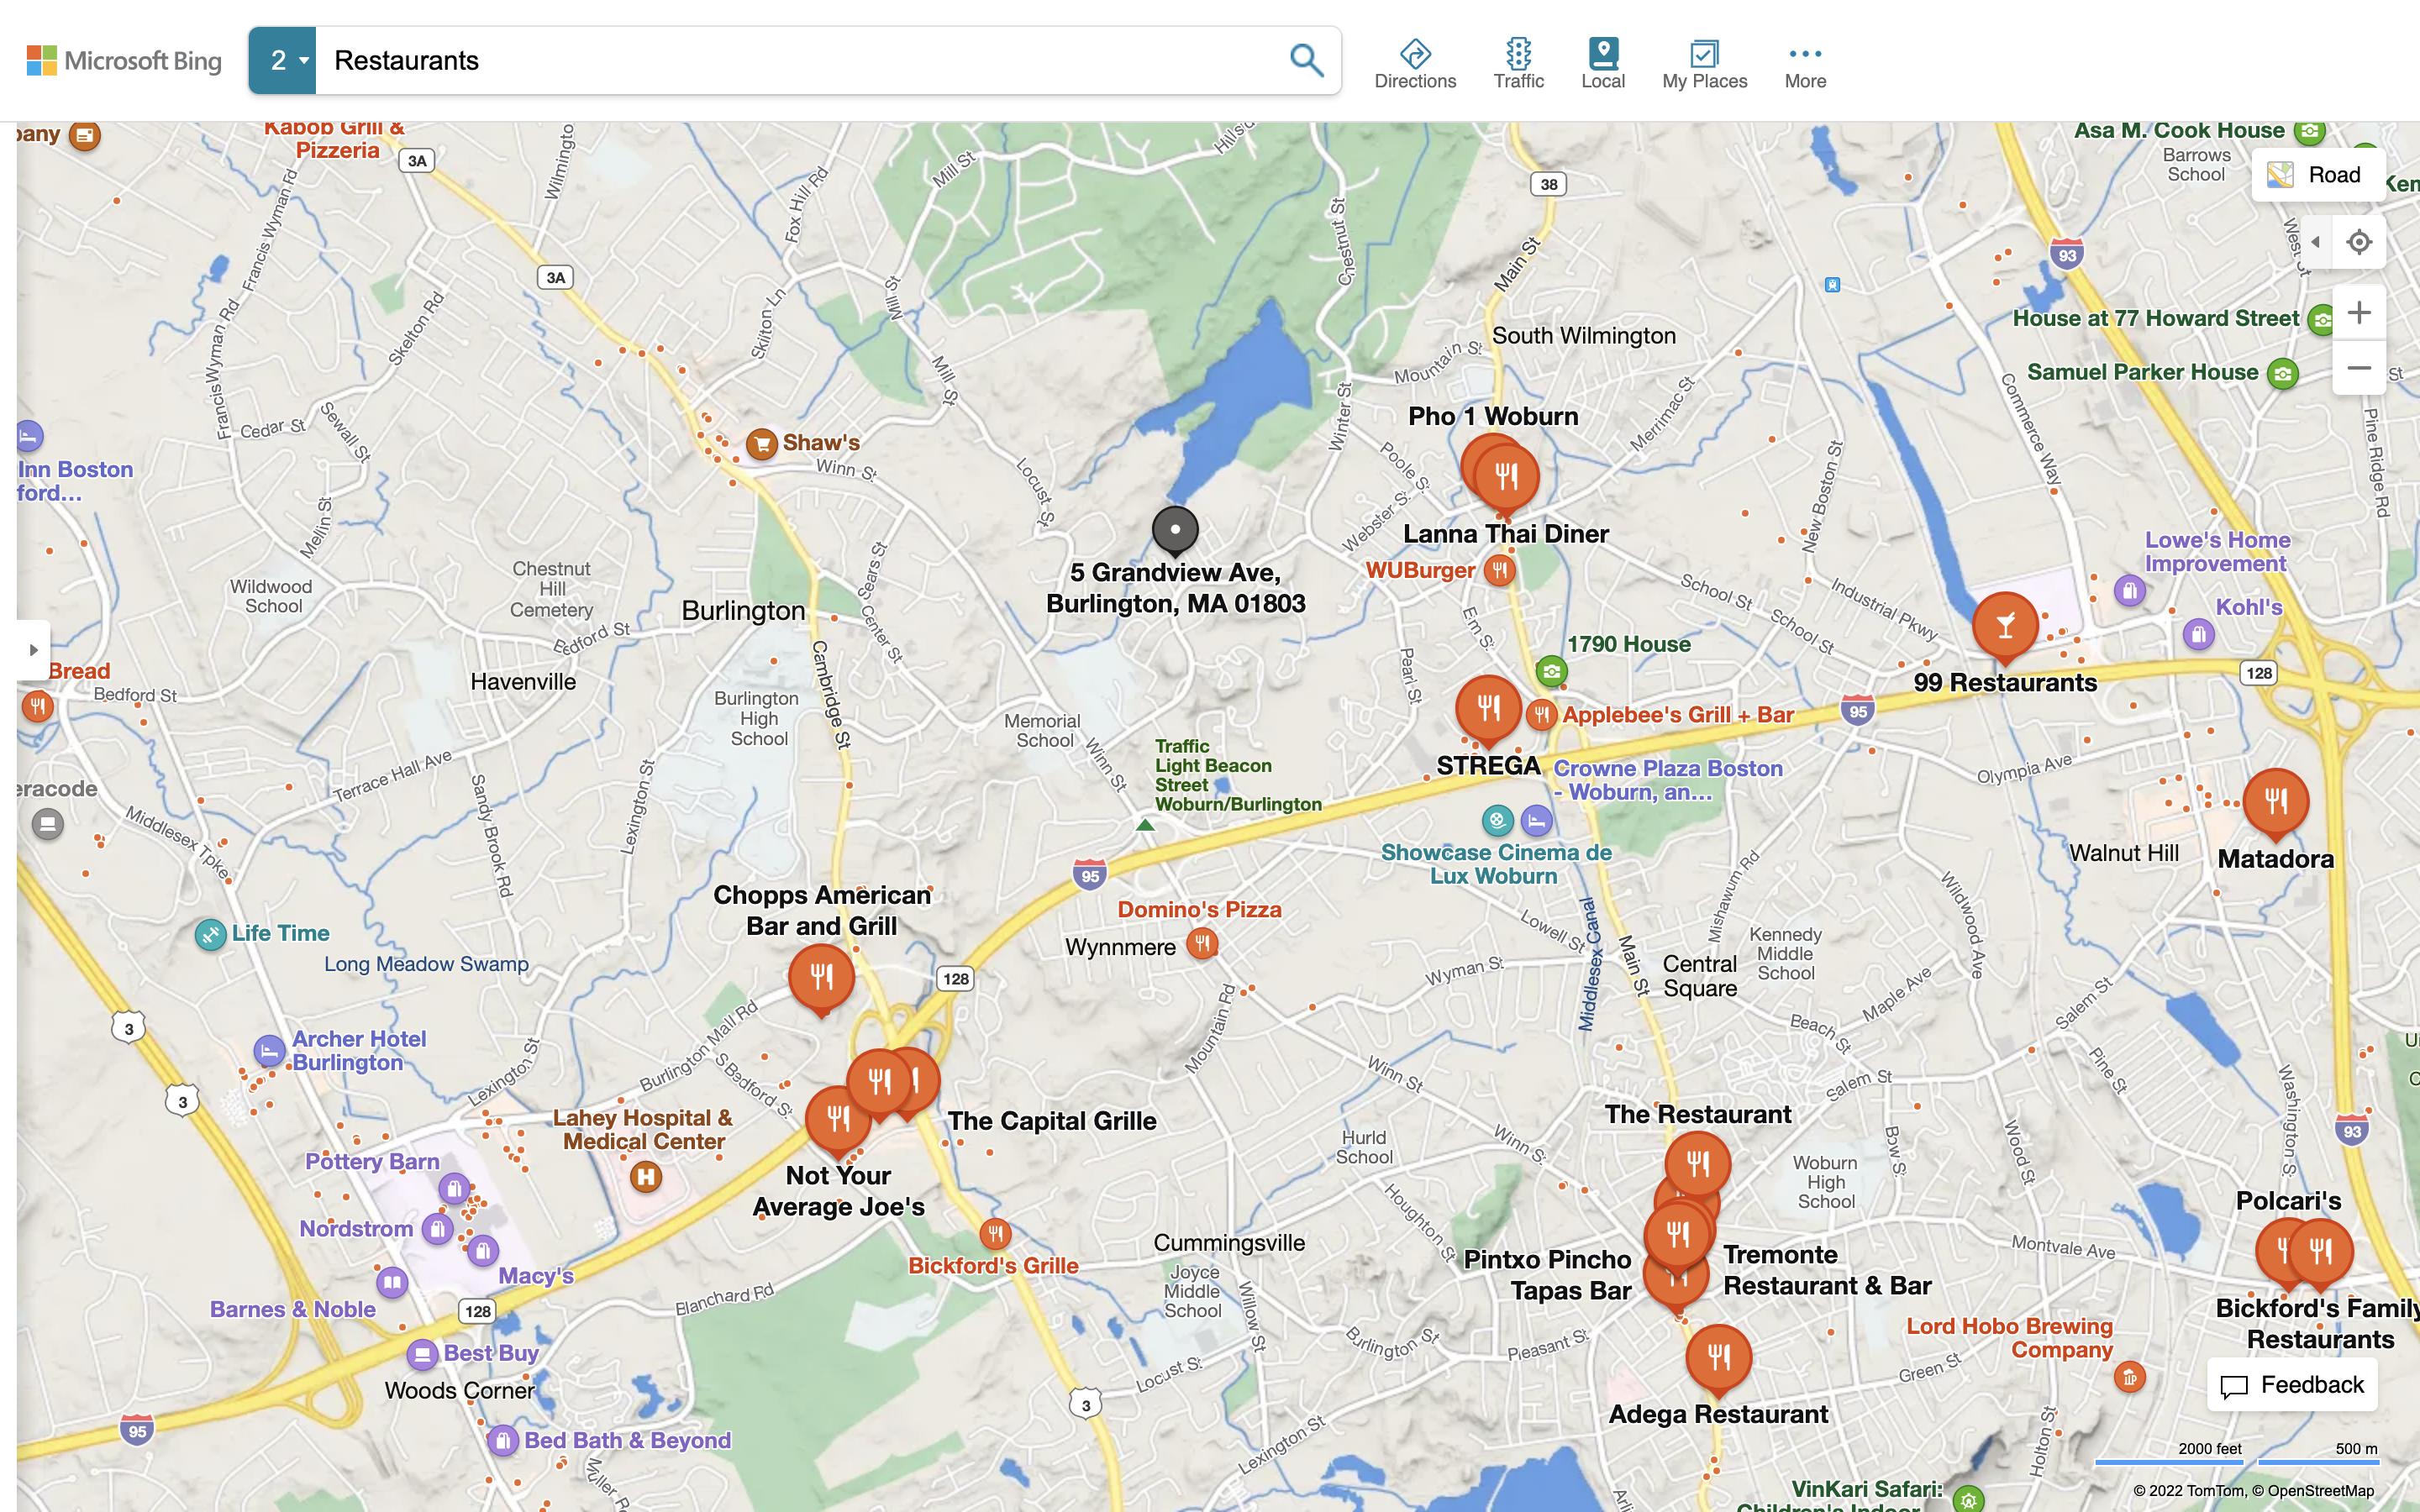The image size is (2420, 1512).
Task: Open My Places
Action: pos(1704,64)
